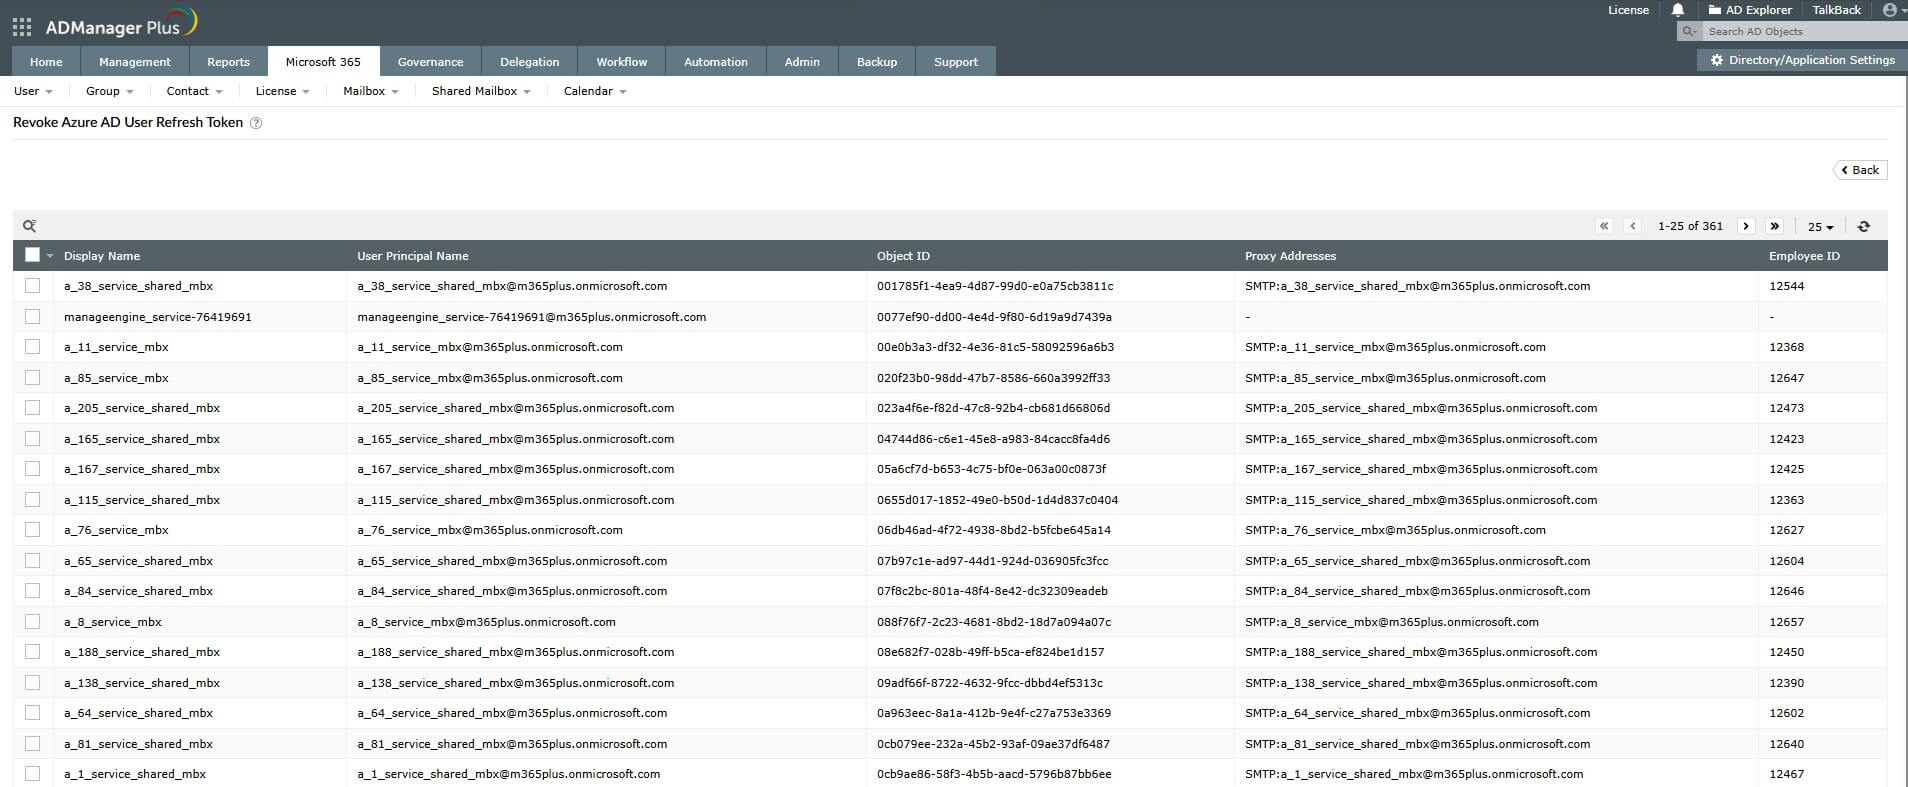The width and height of the screenshot is (1908, 787).
Task: Open the Automation tab
Action: [716, 62]
